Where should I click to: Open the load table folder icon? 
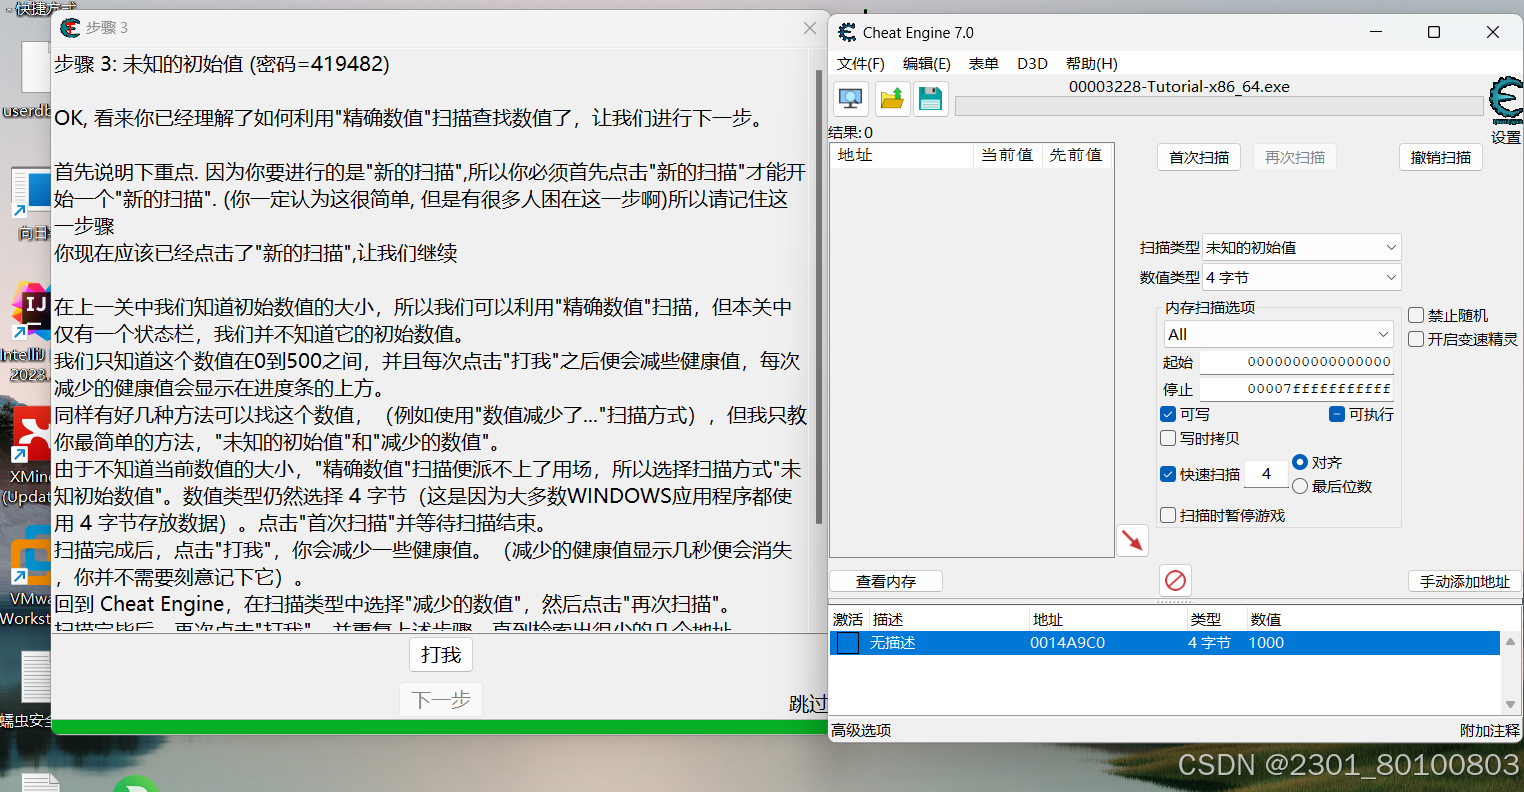point(891,99)
